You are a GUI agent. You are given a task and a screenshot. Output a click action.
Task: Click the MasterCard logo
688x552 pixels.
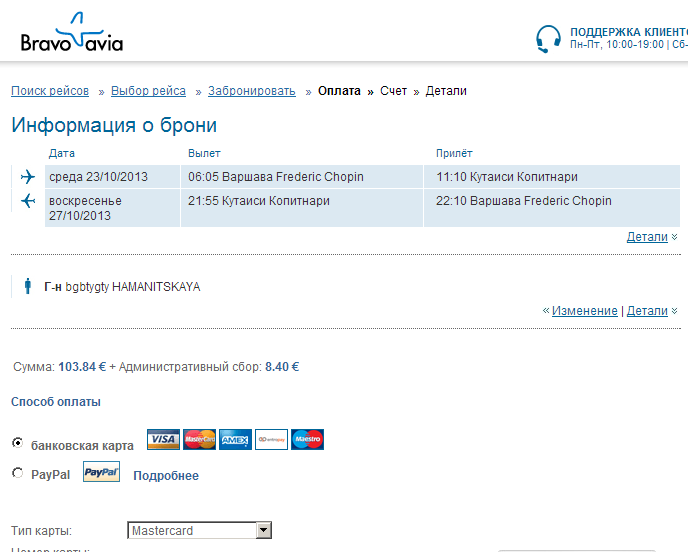199,439
